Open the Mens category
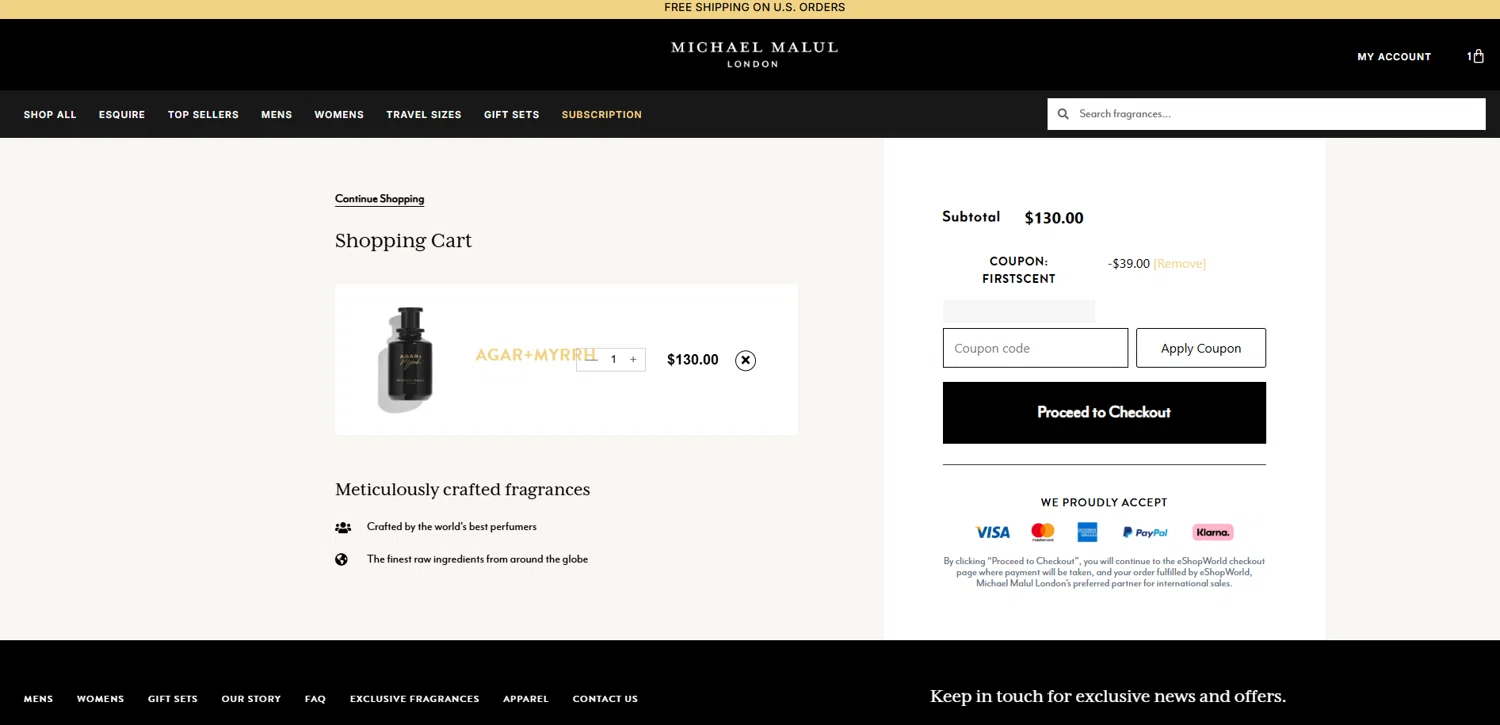The image size is (1500, 725). click(277, 115)
